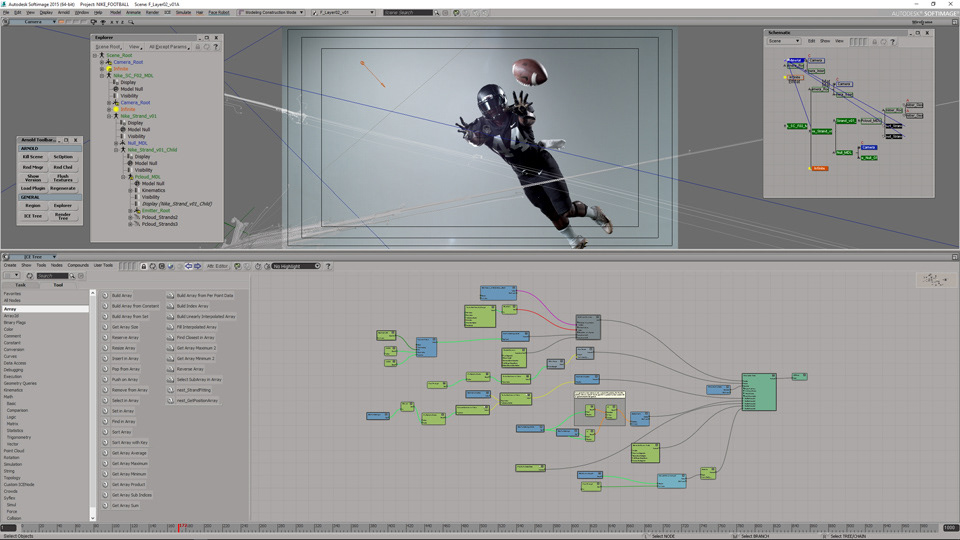Click Render Tree in Arnold Toolbar

pos(63,217)
